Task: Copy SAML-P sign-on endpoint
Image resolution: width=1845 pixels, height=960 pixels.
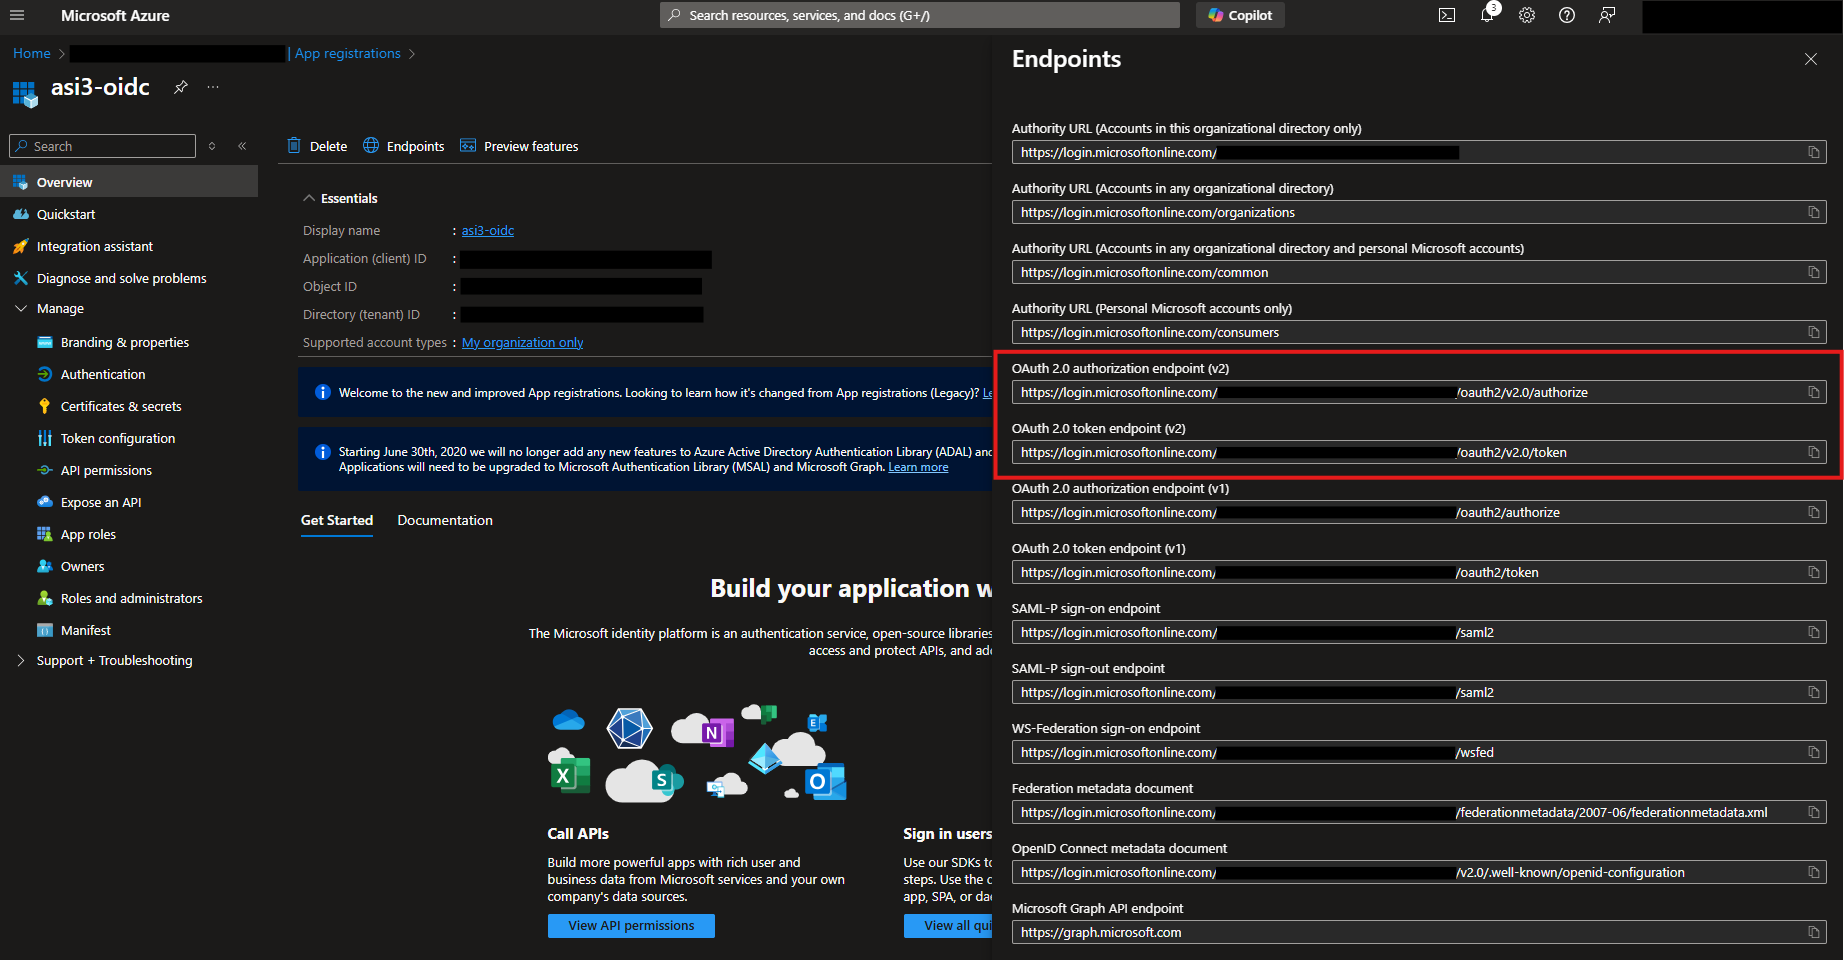Action: [1814, 632]
